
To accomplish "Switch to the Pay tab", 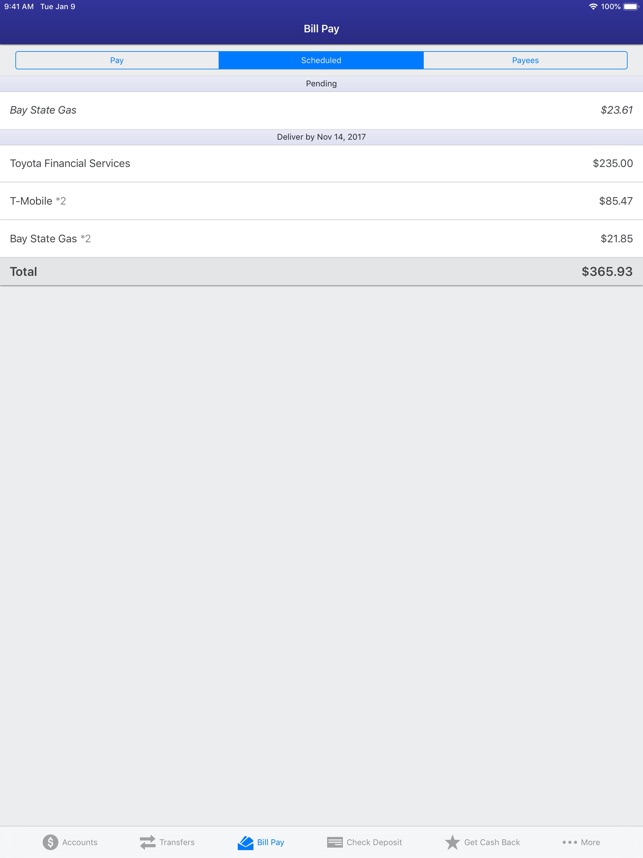I will 117,60.
